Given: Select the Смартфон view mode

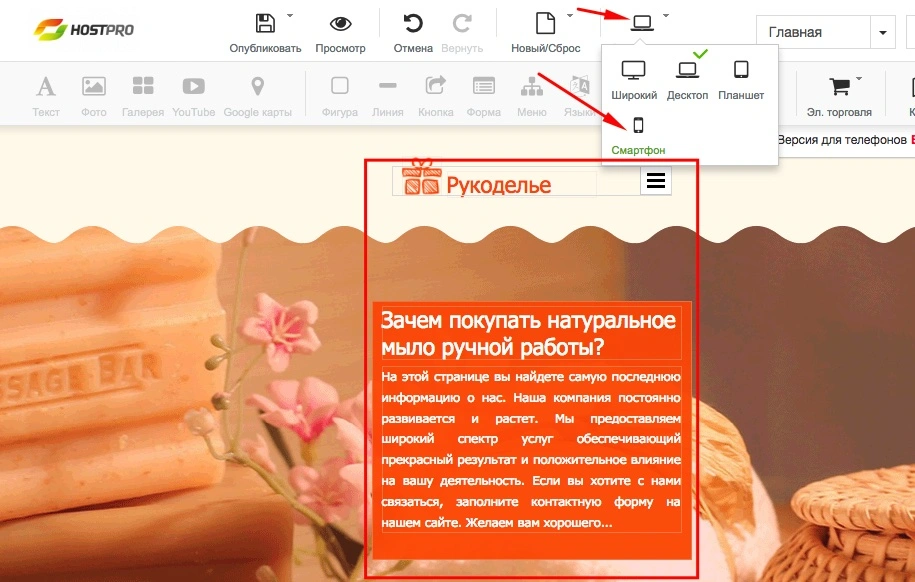Looking at the screenshot, I should coord(638,136).
